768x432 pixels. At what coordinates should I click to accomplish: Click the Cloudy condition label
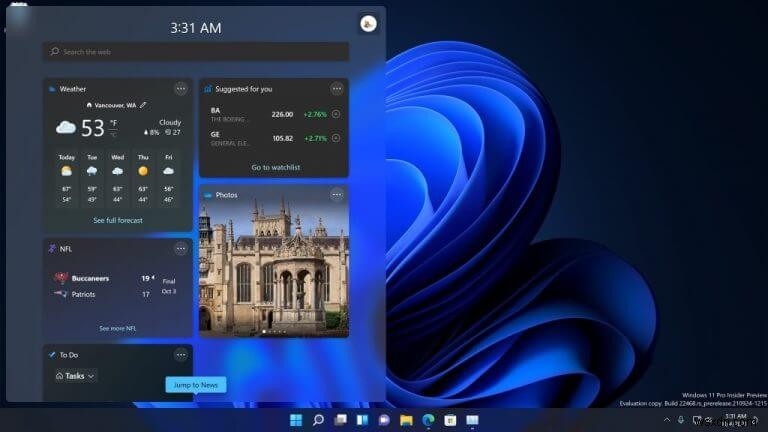(x=170, y=122)
